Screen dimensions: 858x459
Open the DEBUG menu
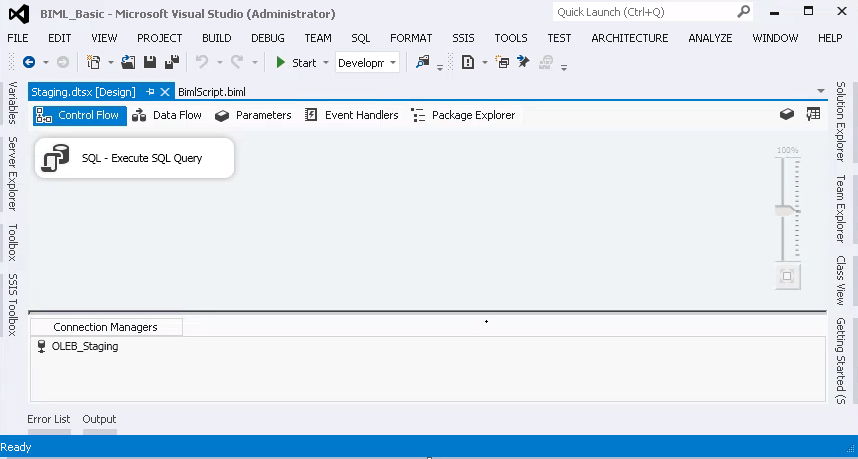(x=268, y=38)
